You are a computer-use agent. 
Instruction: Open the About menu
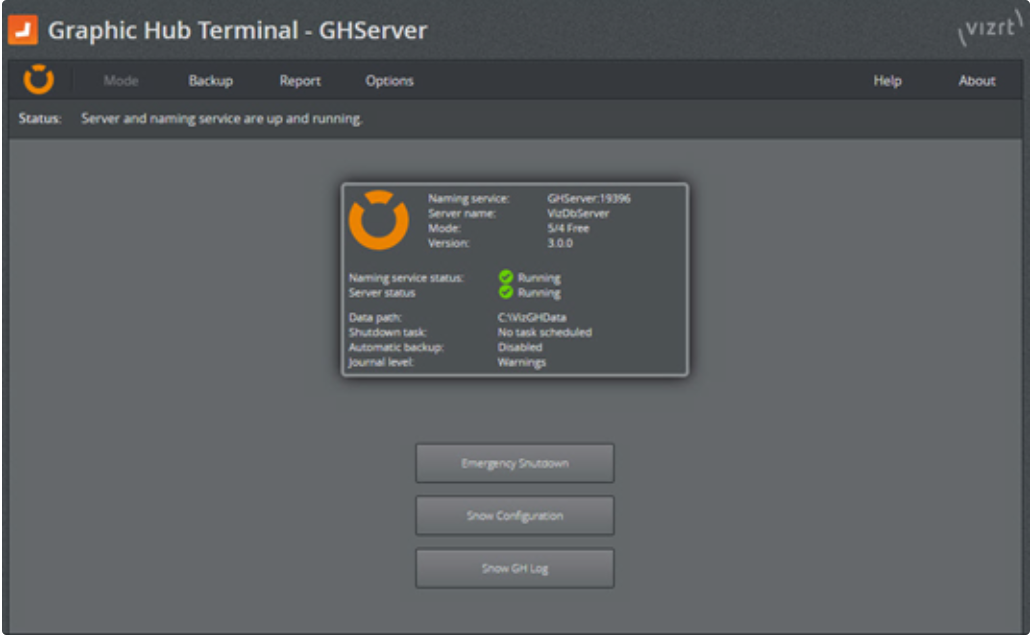976,81
